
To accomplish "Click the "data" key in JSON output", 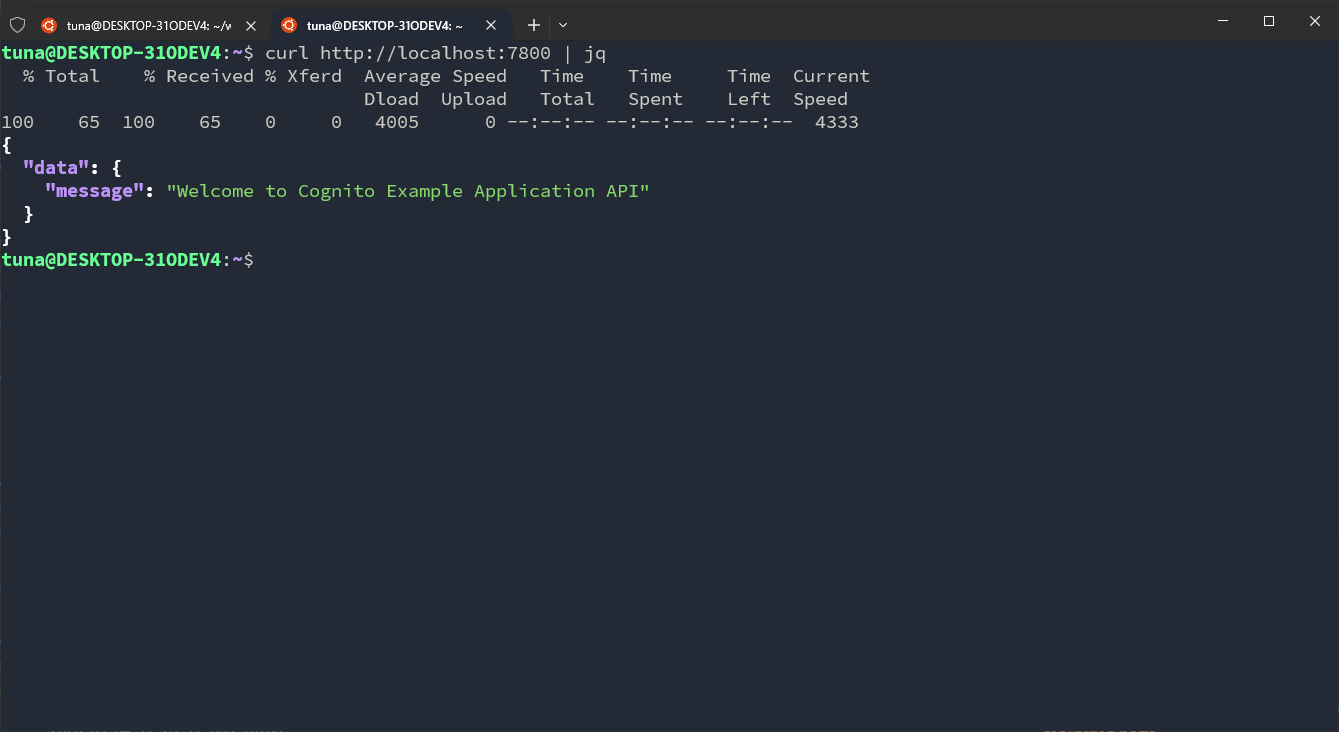I will pyautogui.click(x=56, y=168).
